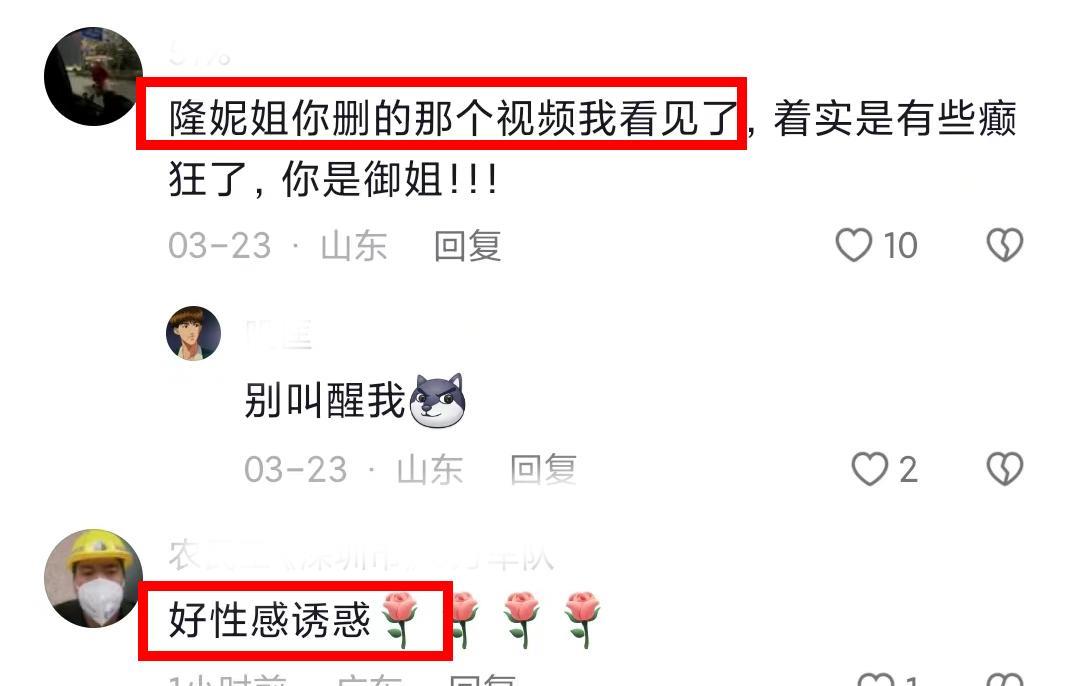Dislike the first comment with broken heart
The height and width of the screenshot is (686, 1080).
[1005, 245]
